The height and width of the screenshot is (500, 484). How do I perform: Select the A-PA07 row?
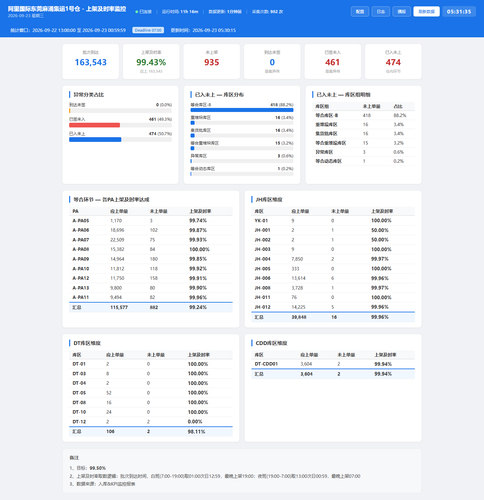coord(151,240)
